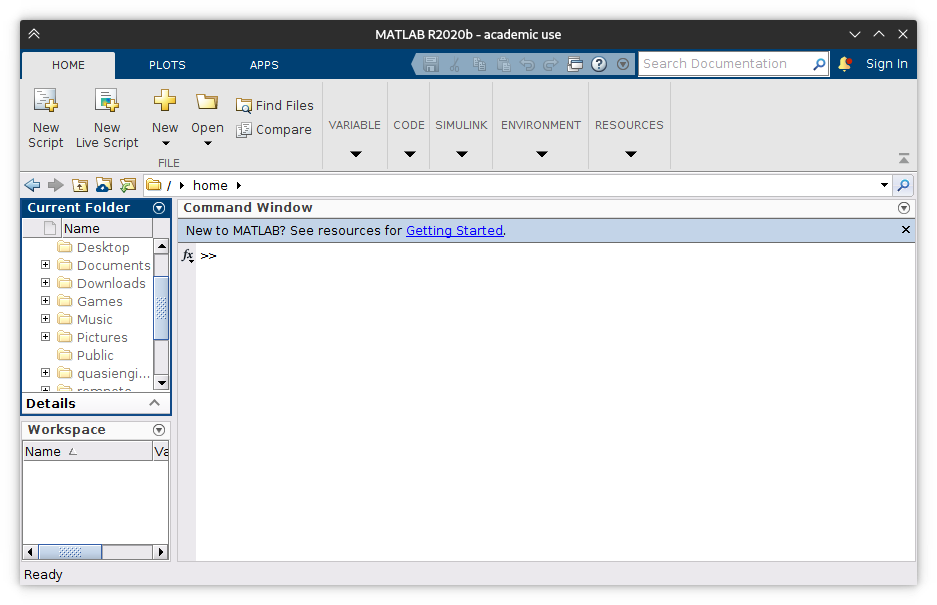Open Current Folder panel actions menu
This screenshot has height=605, width=937.
(x=159, y=208)
